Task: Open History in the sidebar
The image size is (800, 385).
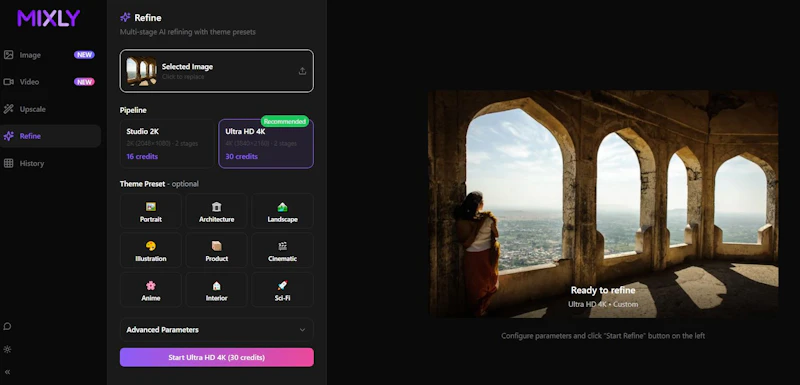Action: (x=49, y=164)
